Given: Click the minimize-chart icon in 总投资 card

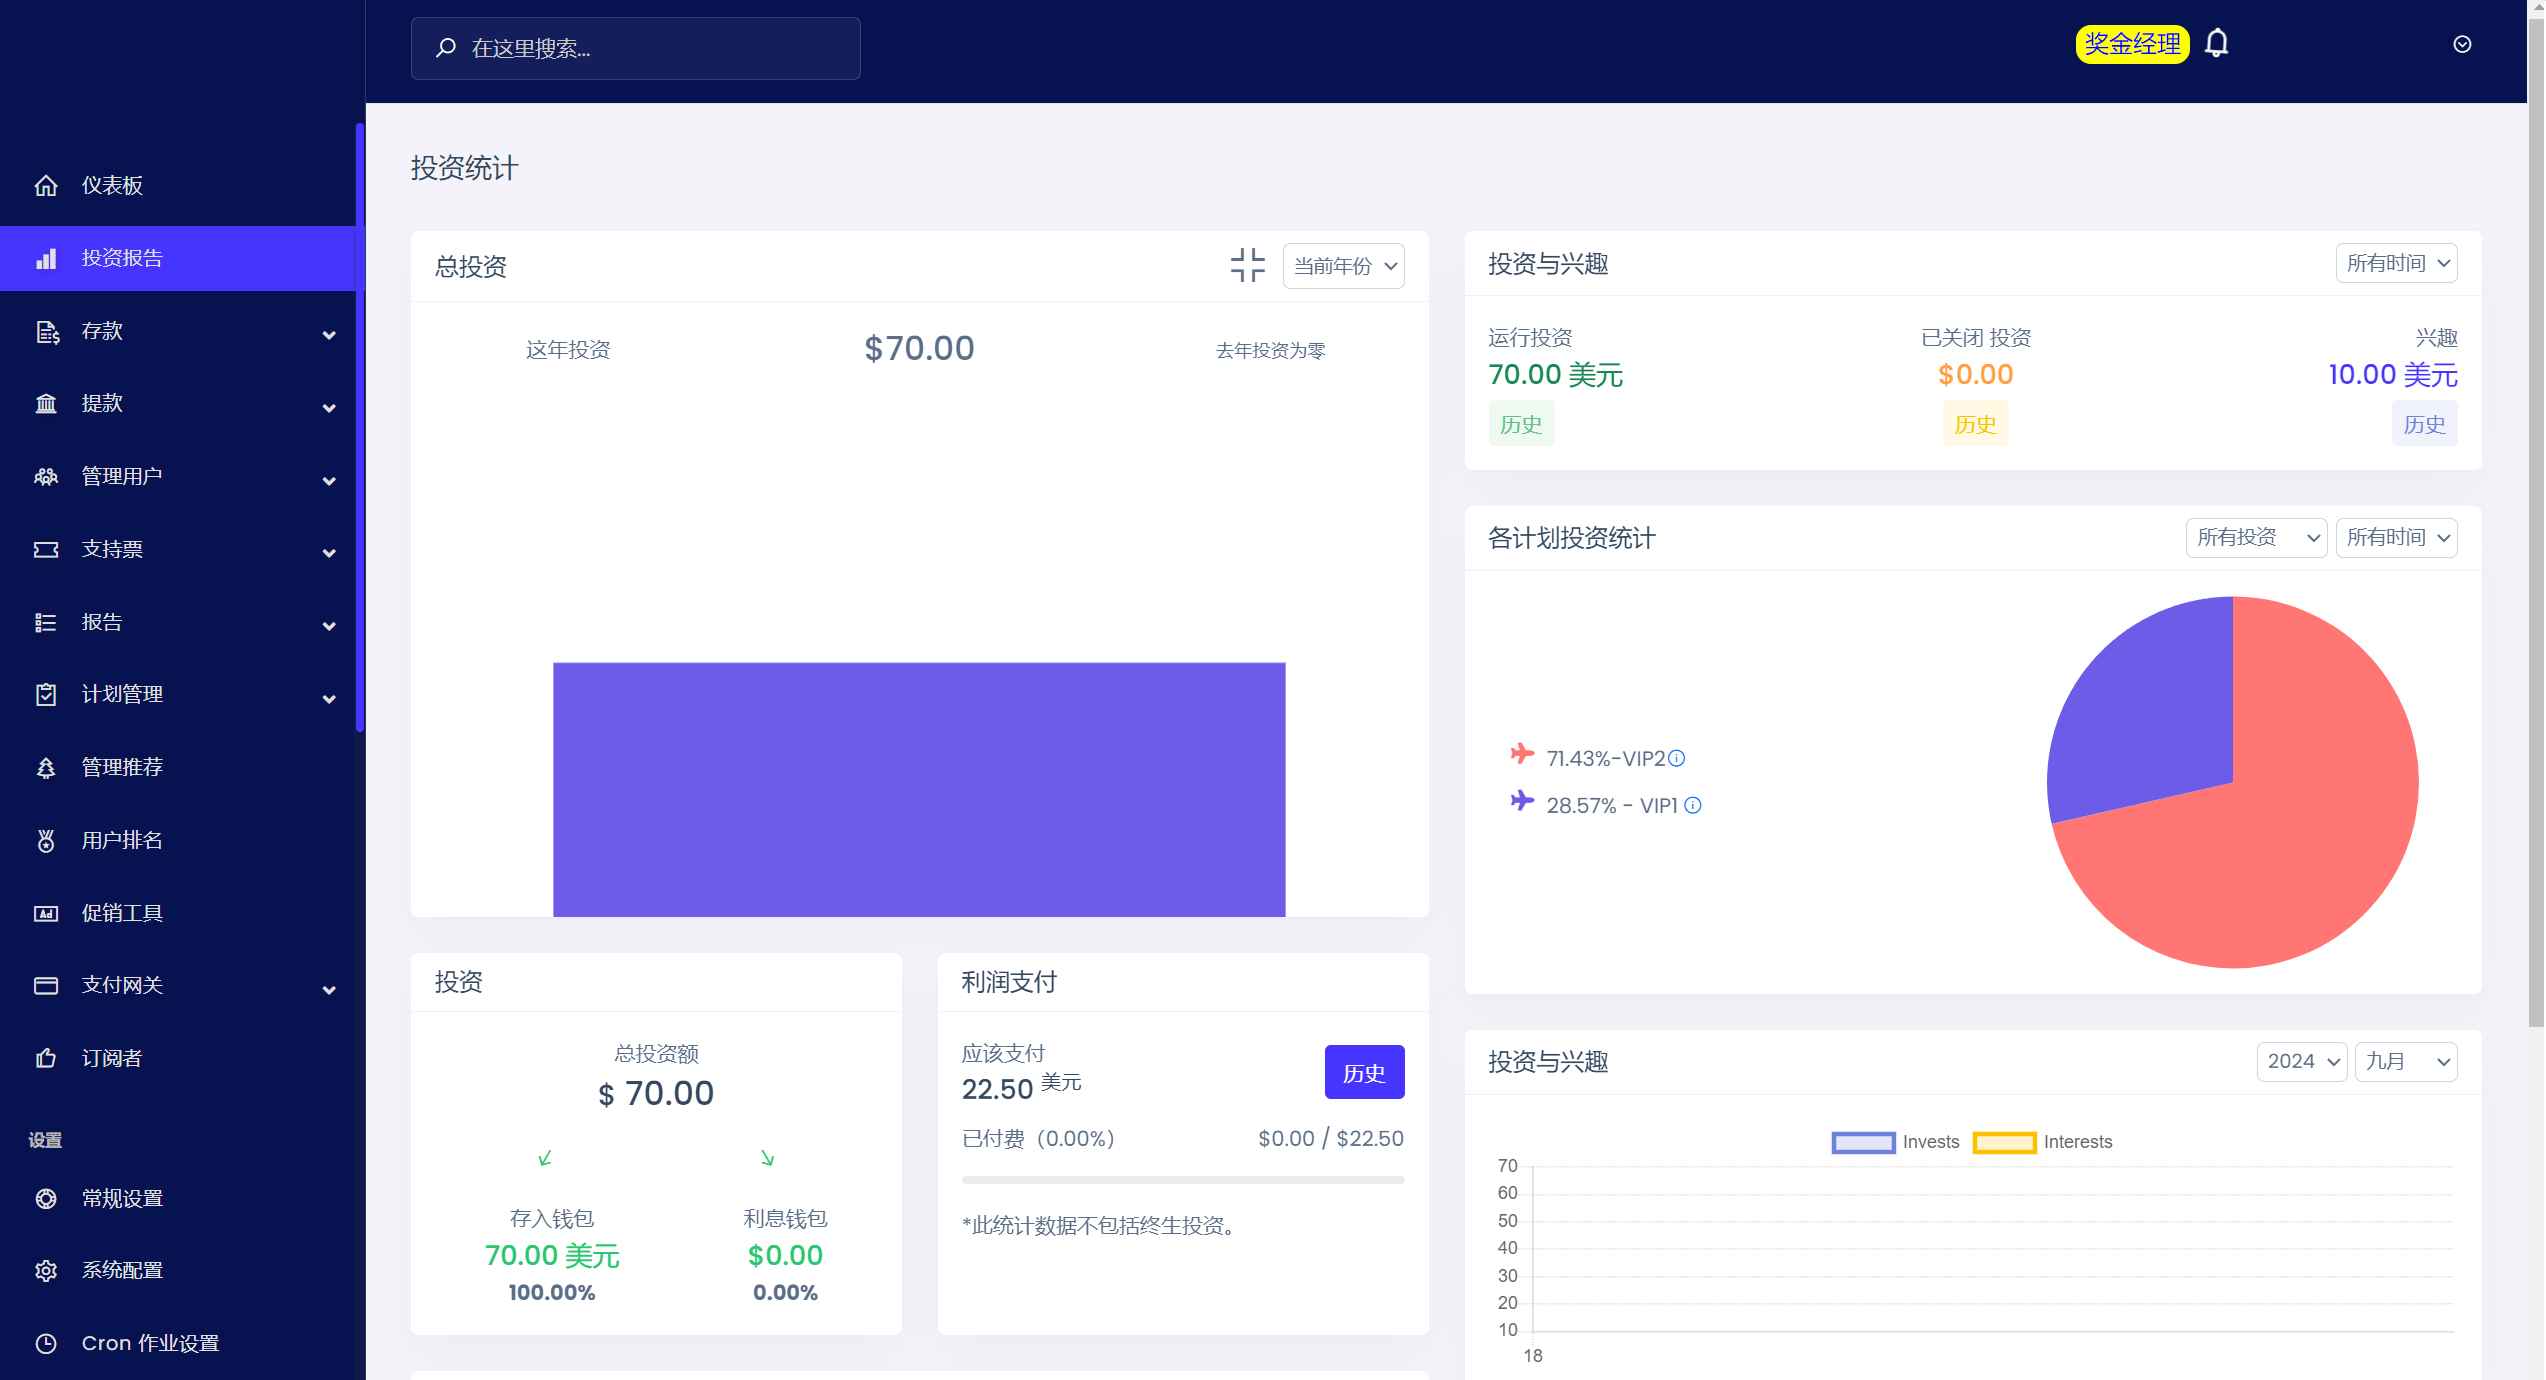Looking at the screenshot, I should point(1248,266).
